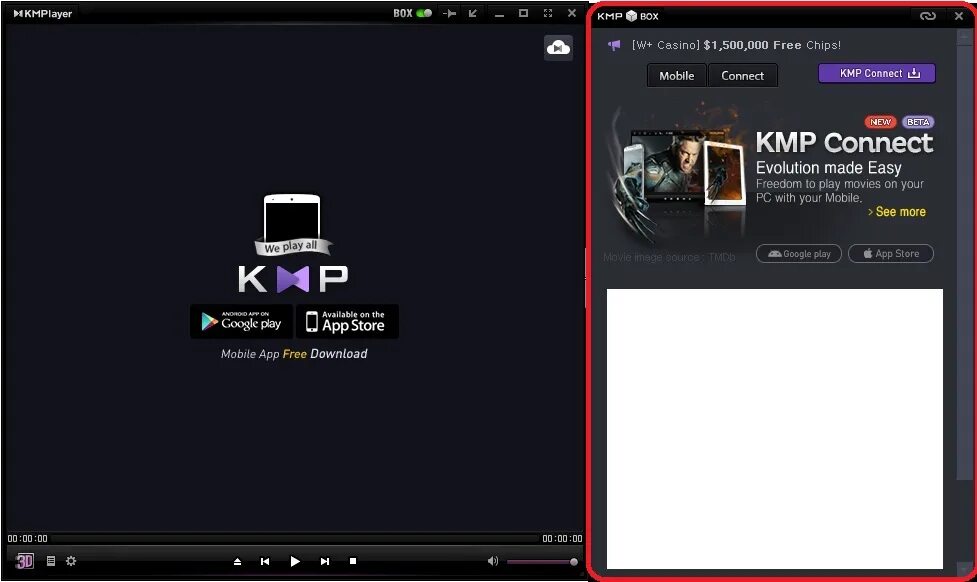Switch to the Mobile tab
Image resolution: width=977 pixels, height=582 pixels.
tap(676, 75)
